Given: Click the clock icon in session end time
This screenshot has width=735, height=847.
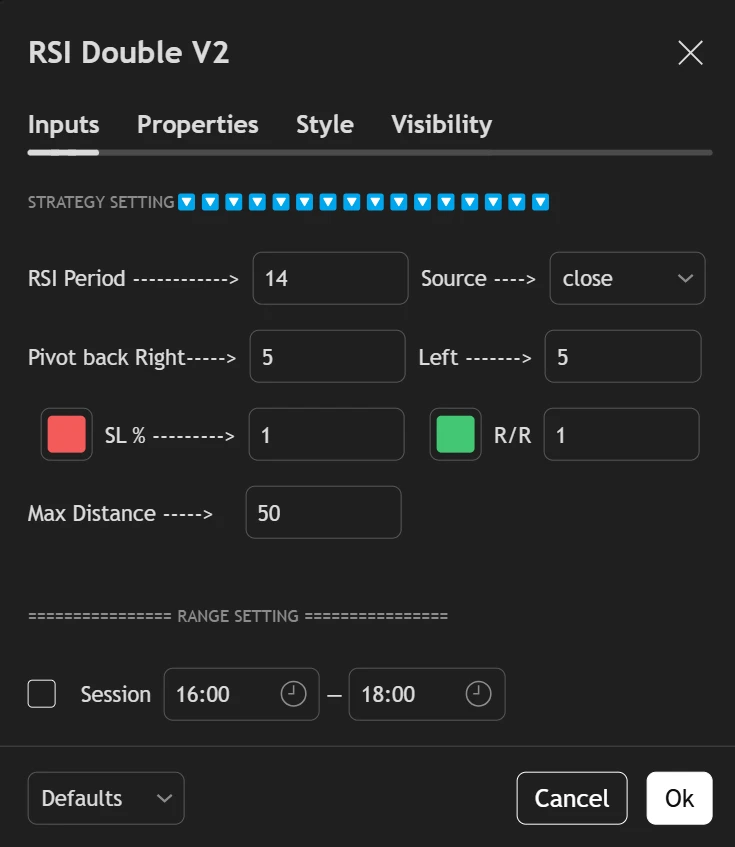Looking at the screenshot, I should pos(479,694).
